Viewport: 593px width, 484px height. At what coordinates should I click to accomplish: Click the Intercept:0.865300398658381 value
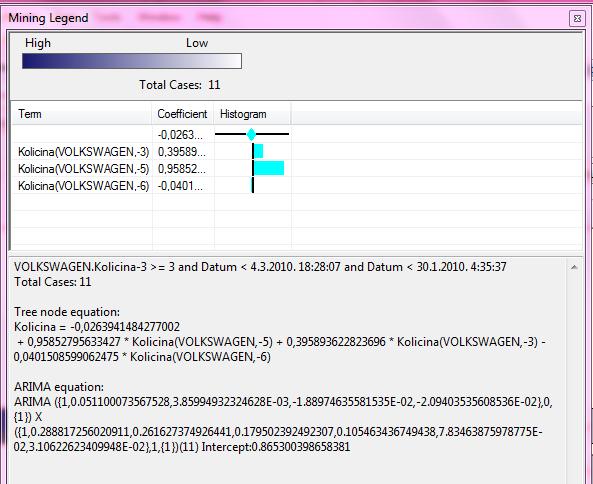coord(276,447)
